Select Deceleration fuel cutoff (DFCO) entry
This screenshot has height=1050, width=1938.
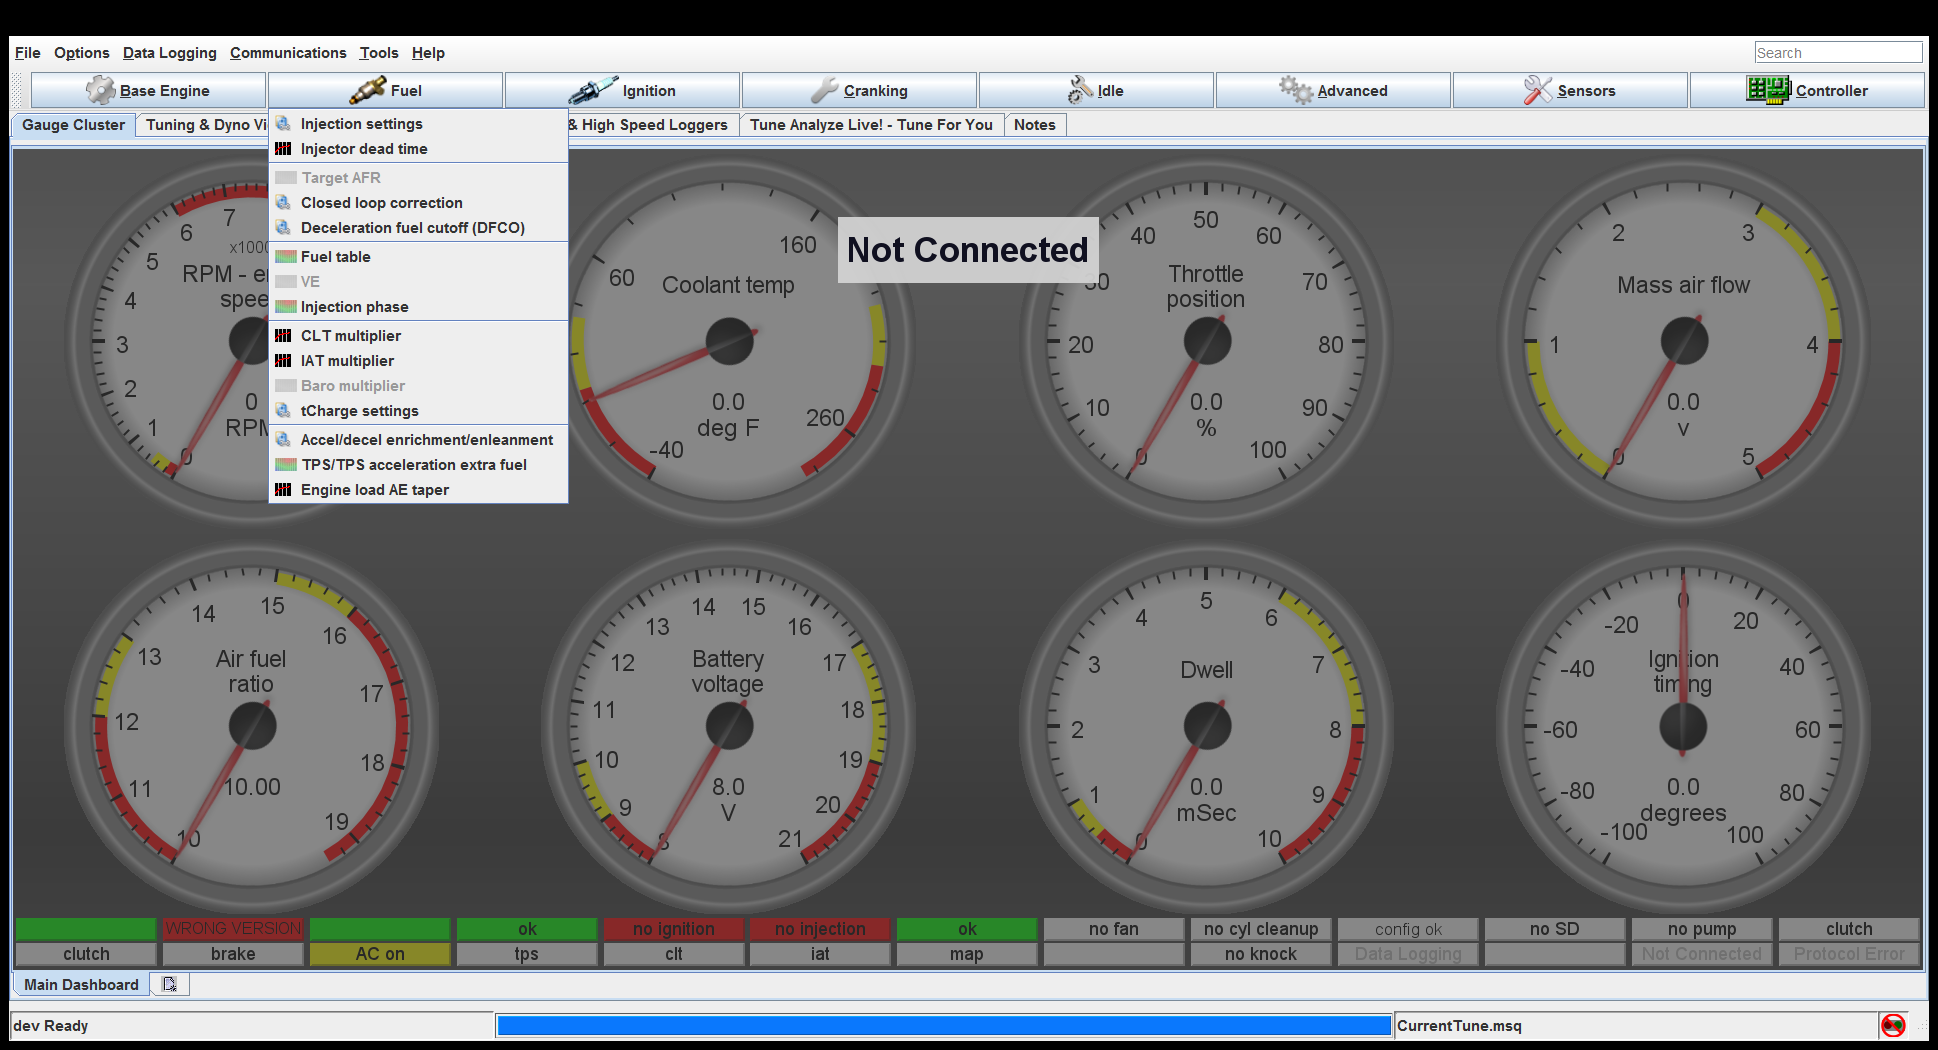[x=418, y=228]
